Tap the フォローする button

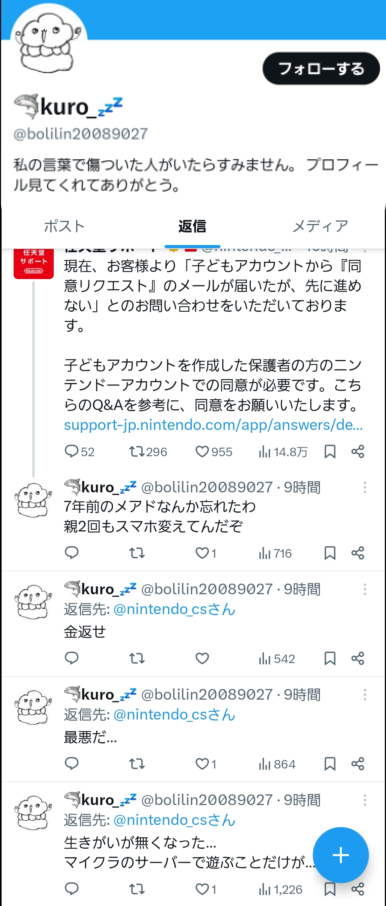click(322, 69)
